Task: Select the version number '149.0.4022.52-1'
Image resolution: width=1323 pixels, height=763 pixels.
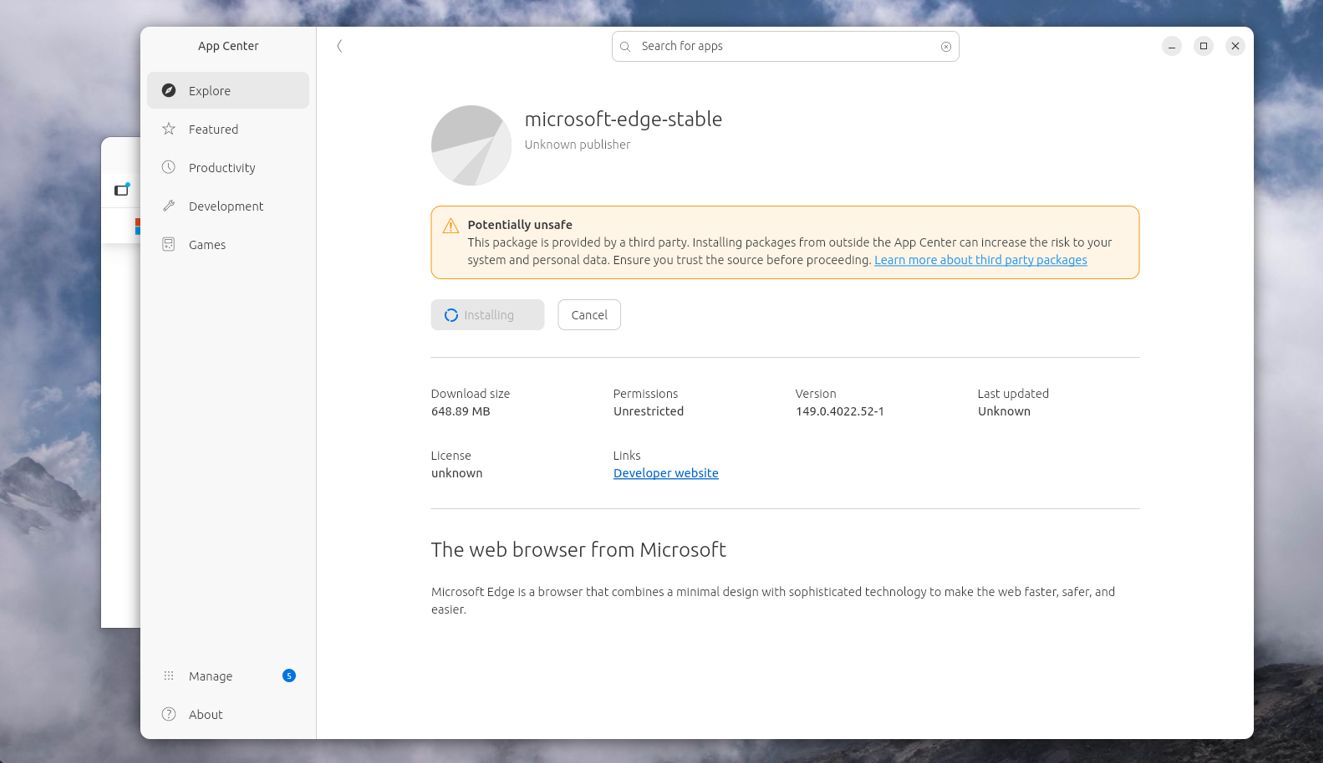Action: pyautogui.click(x=840, y=411)
